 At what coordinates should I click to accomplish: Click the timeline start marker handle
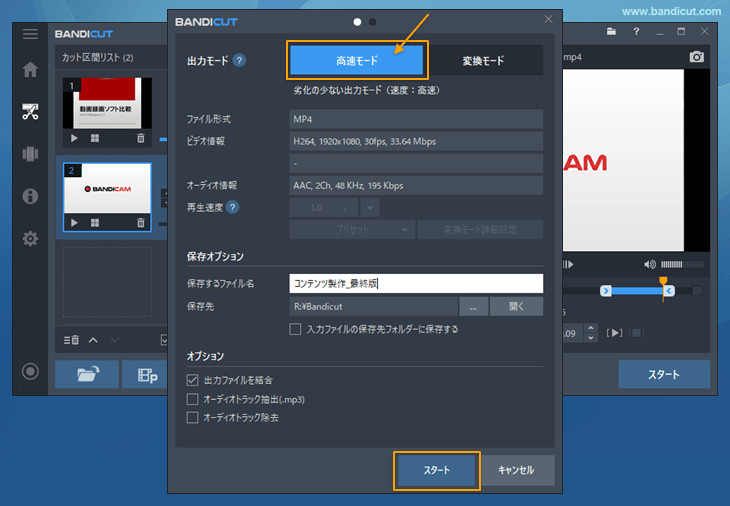coord(606,291)
